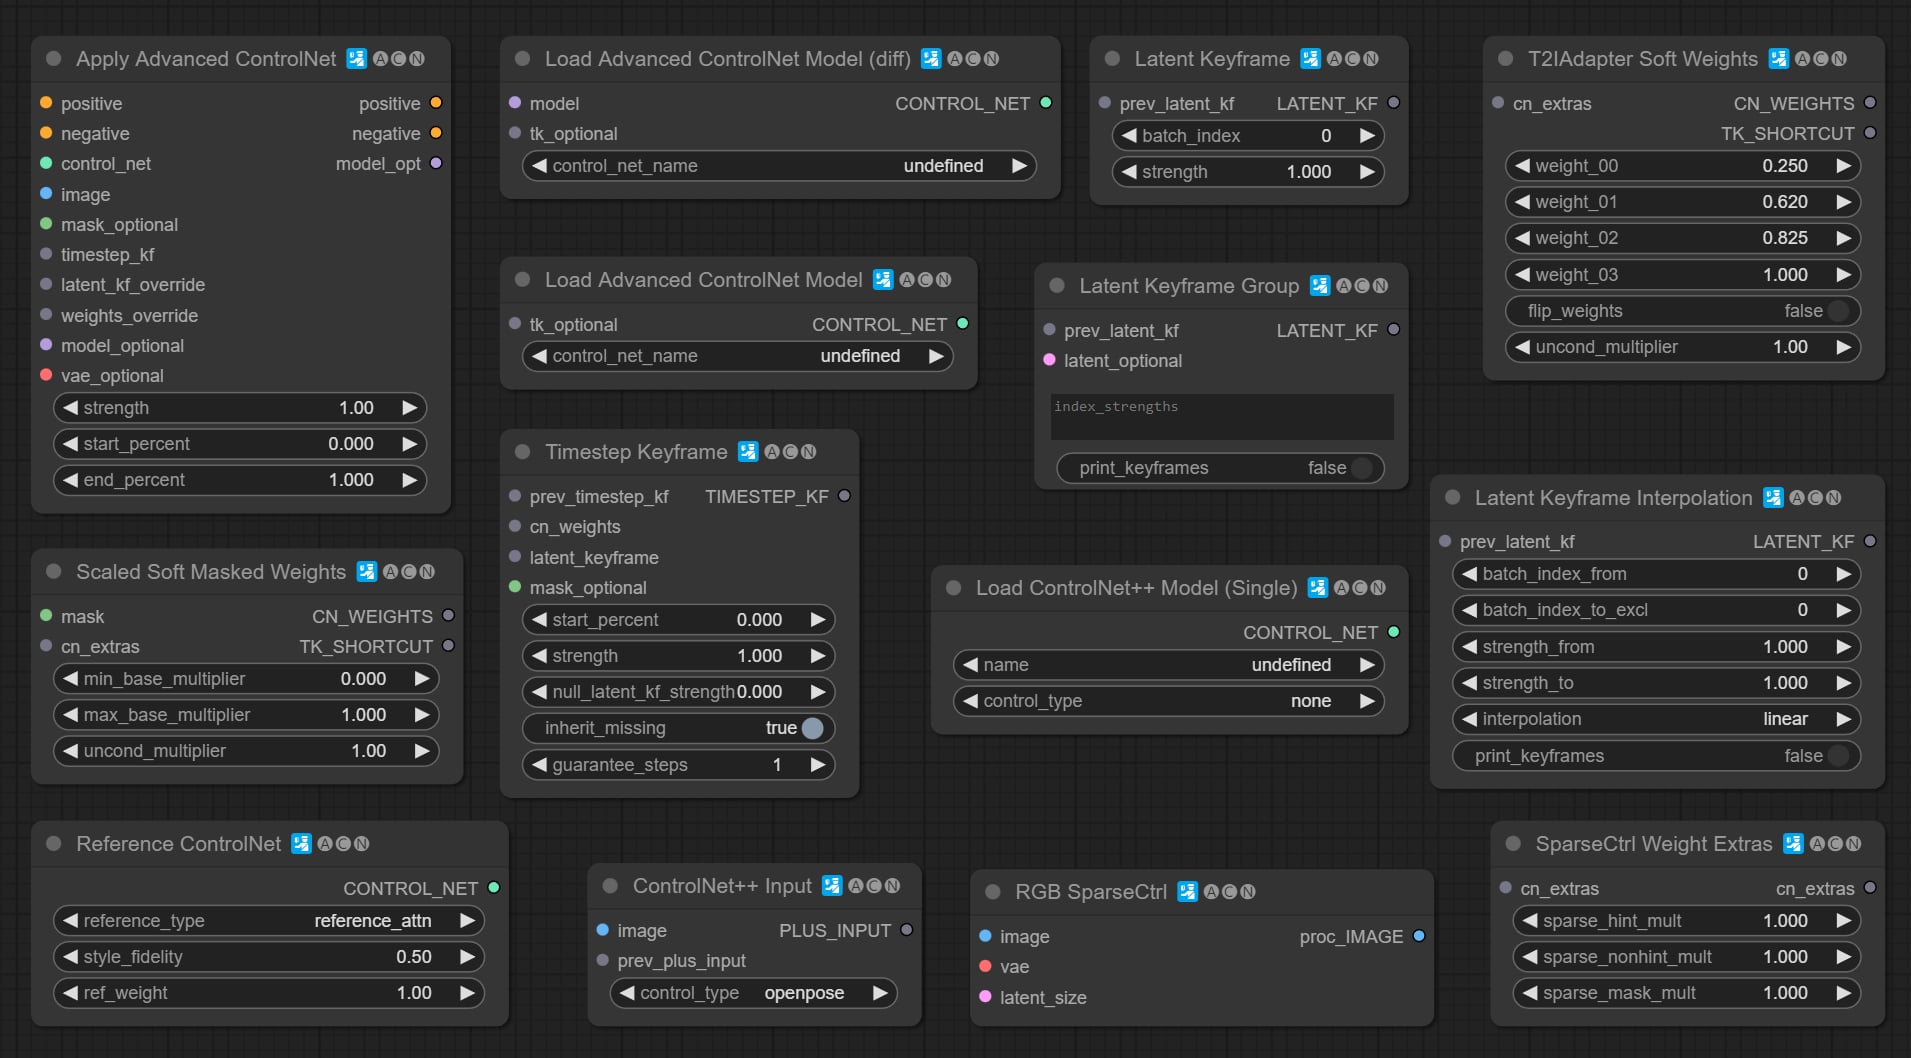Click the CONTROL_NET output port on Reference ControlNet

coord(494,888)
